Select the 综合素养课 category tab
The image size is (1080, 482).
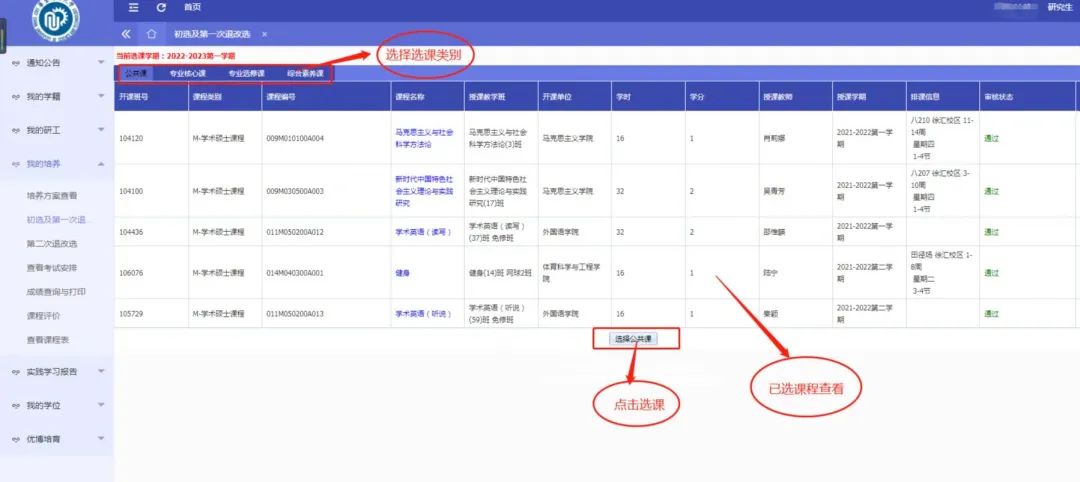[x=305, y=73]
